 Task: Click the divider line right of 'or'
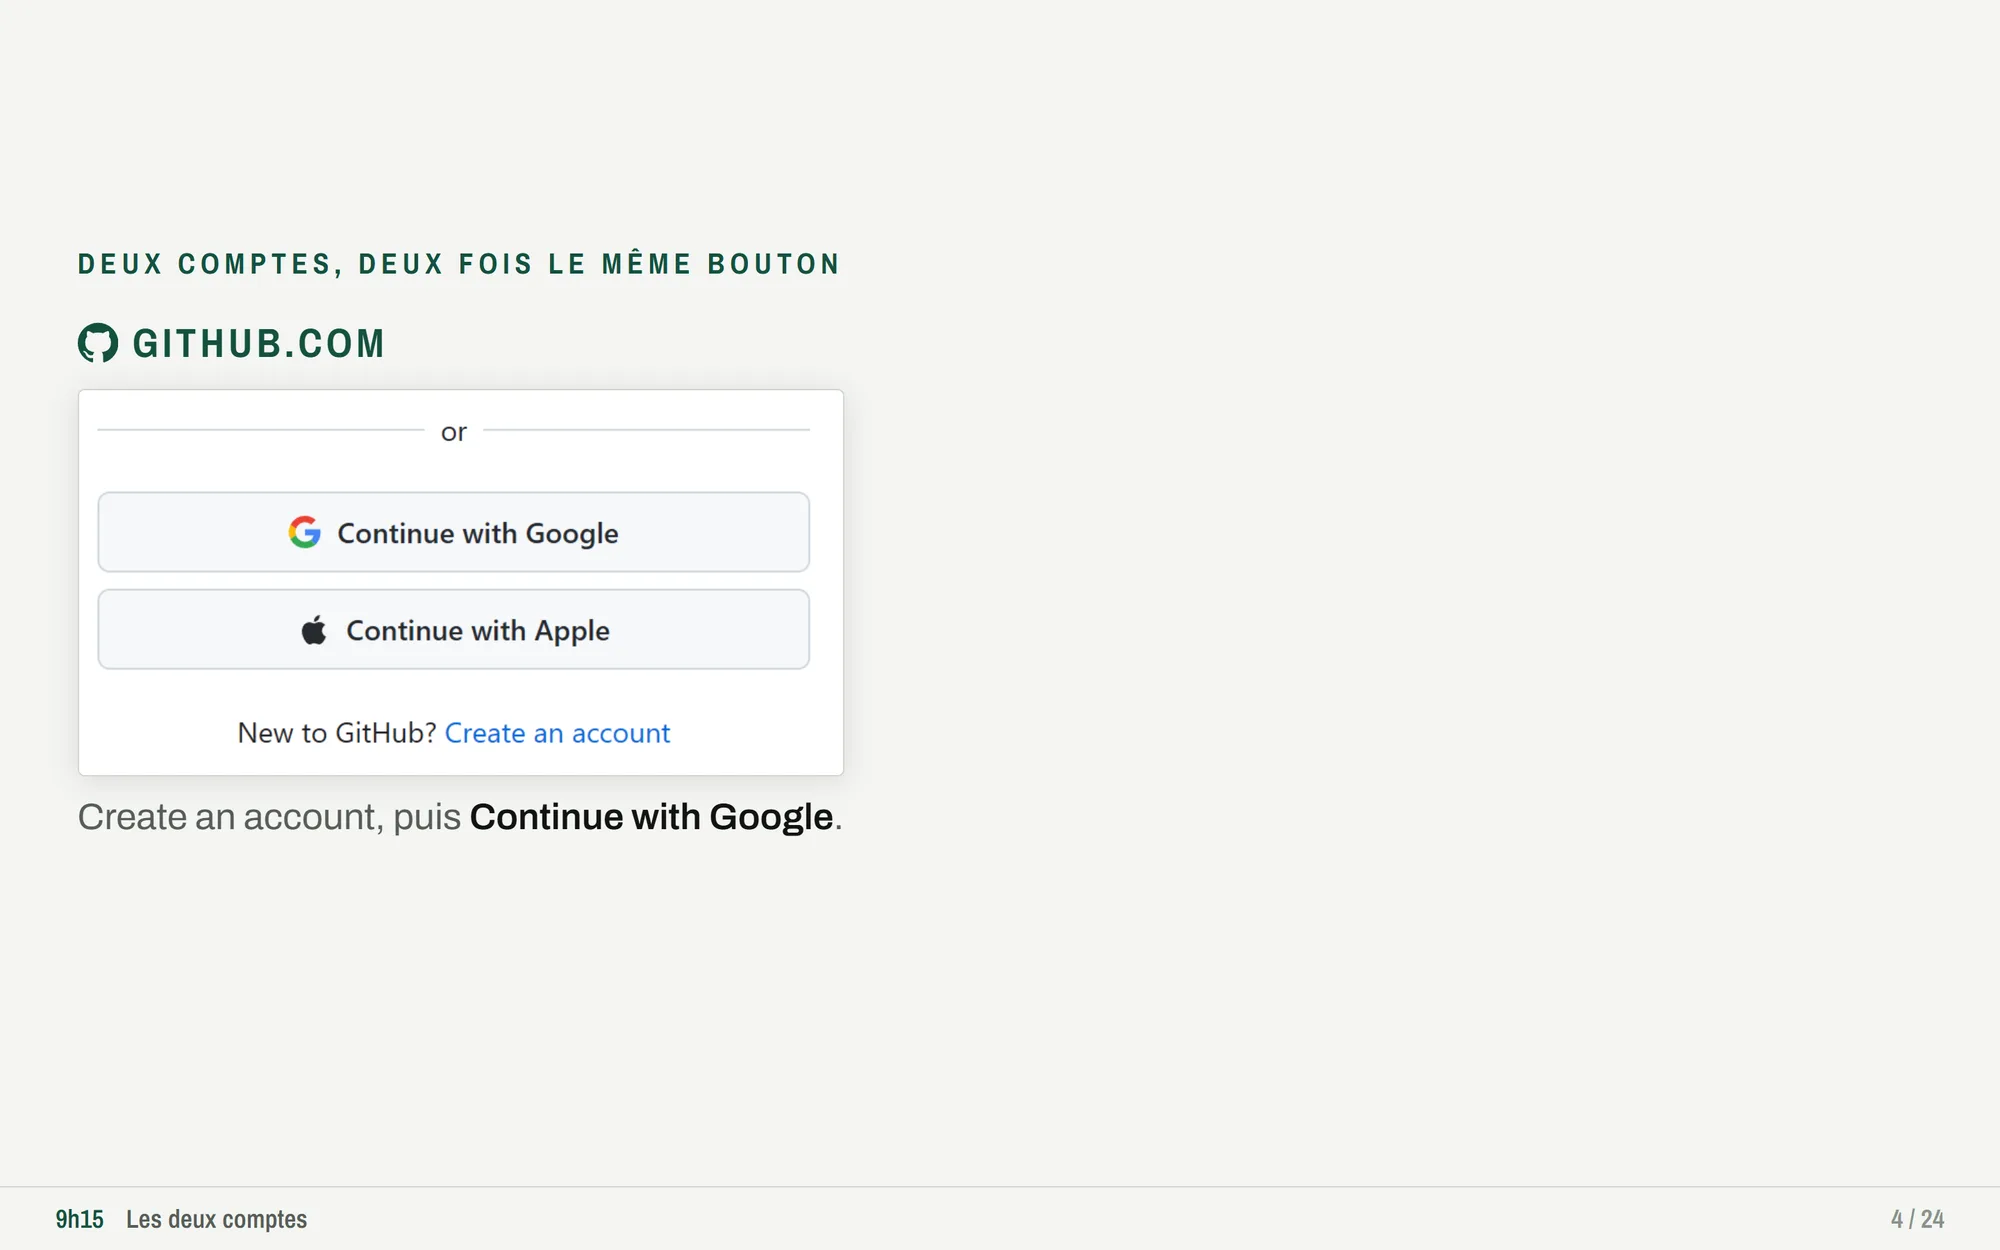coord(646,430)
